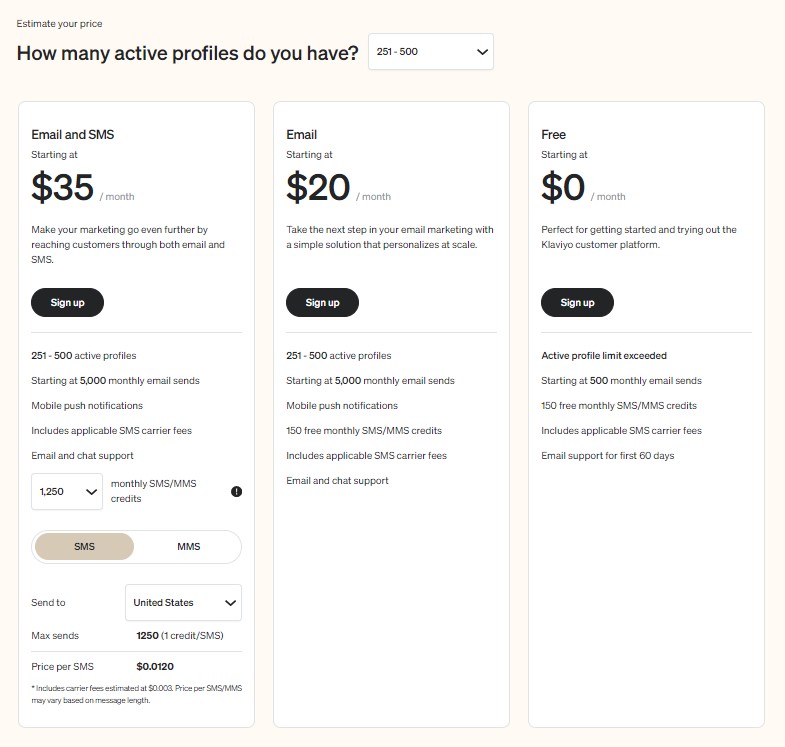Click the carrier fees footnote text

[x=137, y=694]
